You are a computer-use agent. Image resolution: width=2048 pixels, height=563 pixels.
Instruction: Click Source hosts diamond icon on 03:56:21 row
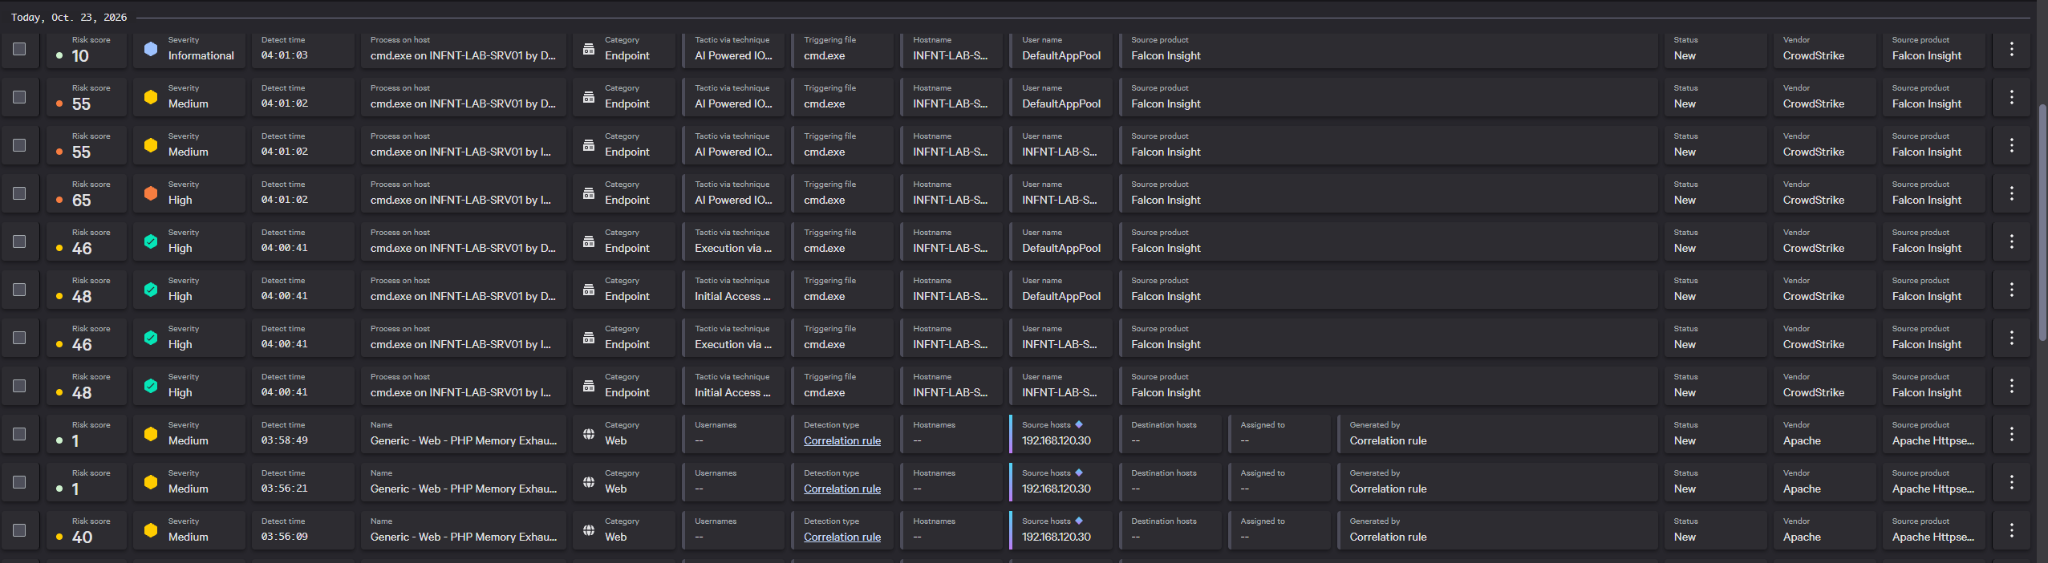(x=1079, y=472)
